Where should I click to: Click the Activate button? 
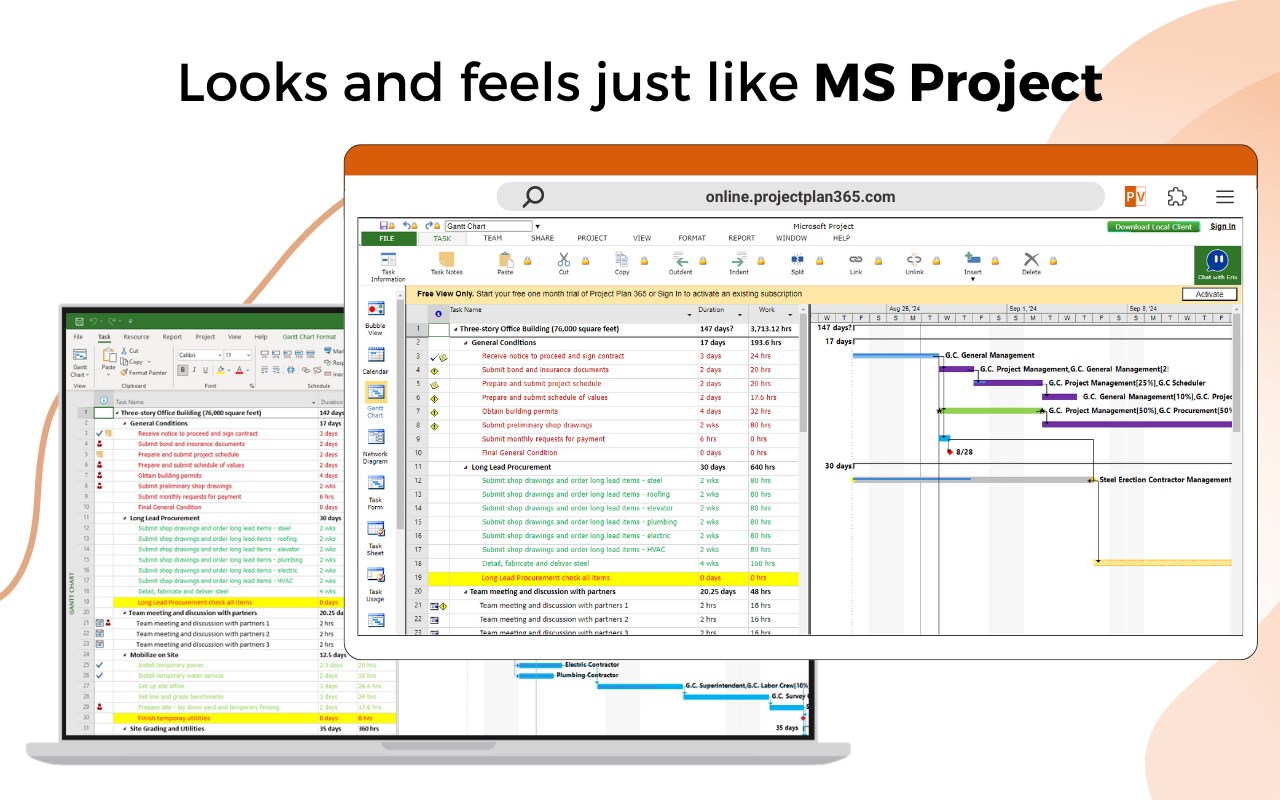[1209, 294]
